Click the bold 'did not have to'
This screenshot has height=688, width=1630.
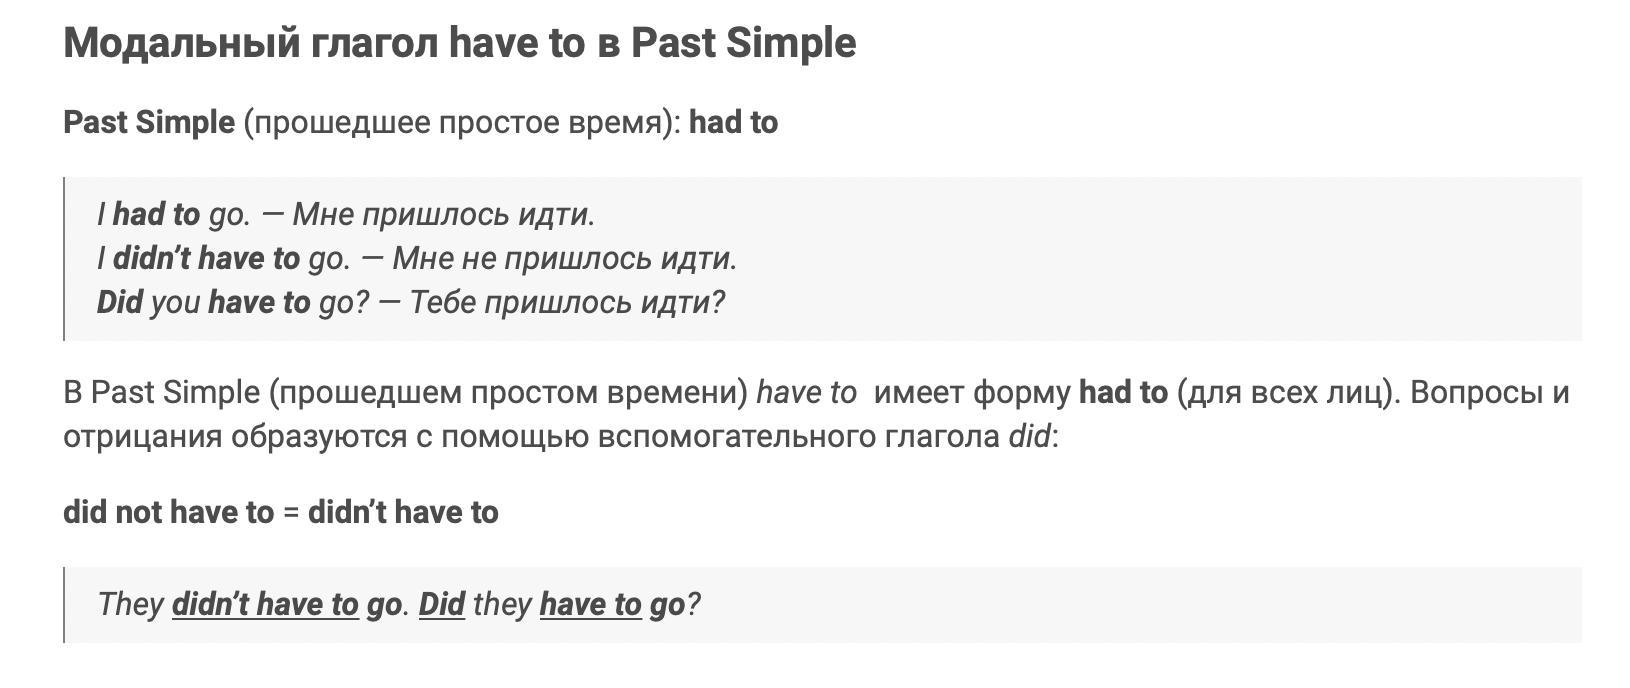pyautogui.click(x=168, y=512)
